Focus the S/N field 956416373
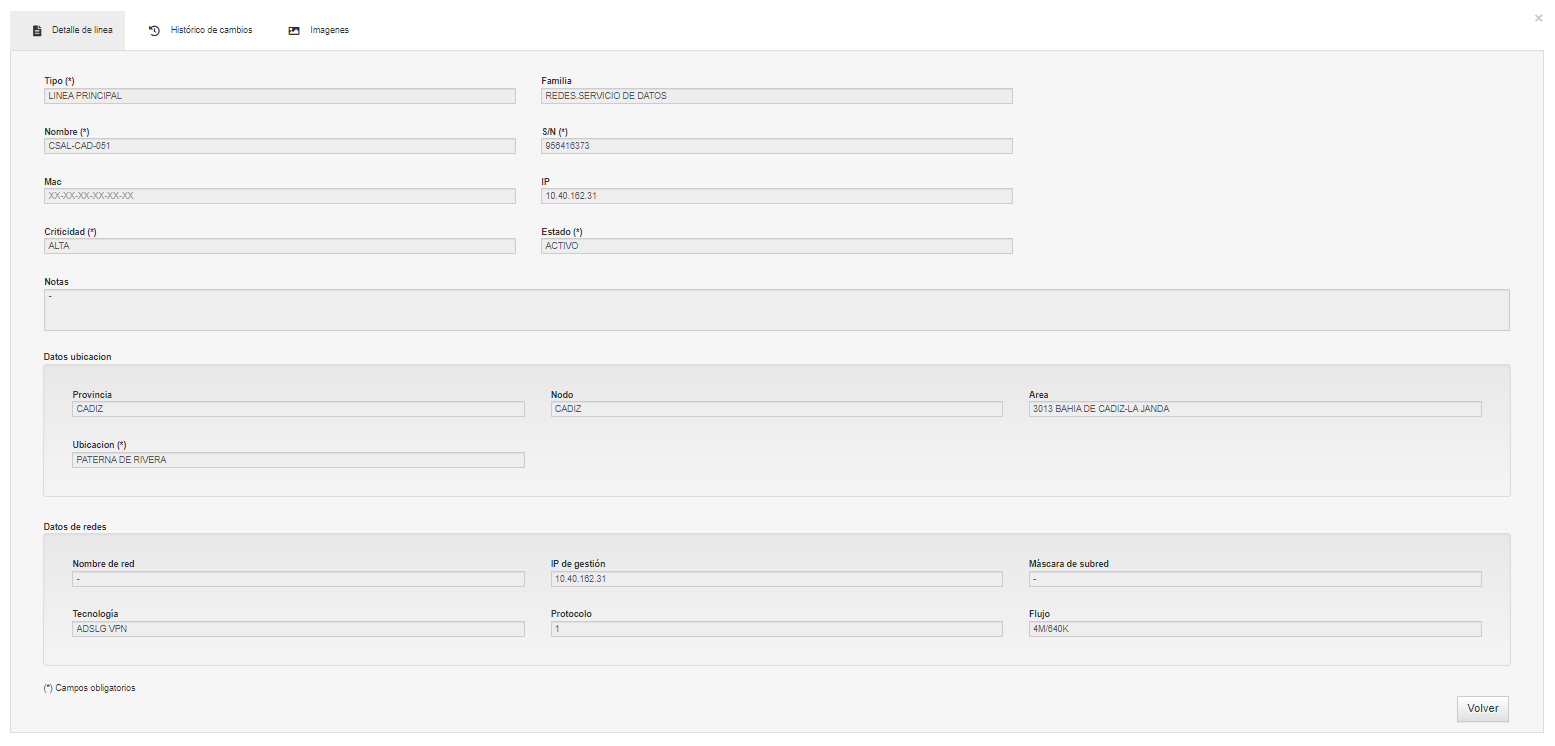Screen dimensions: 1555x746 coord(777,146)
